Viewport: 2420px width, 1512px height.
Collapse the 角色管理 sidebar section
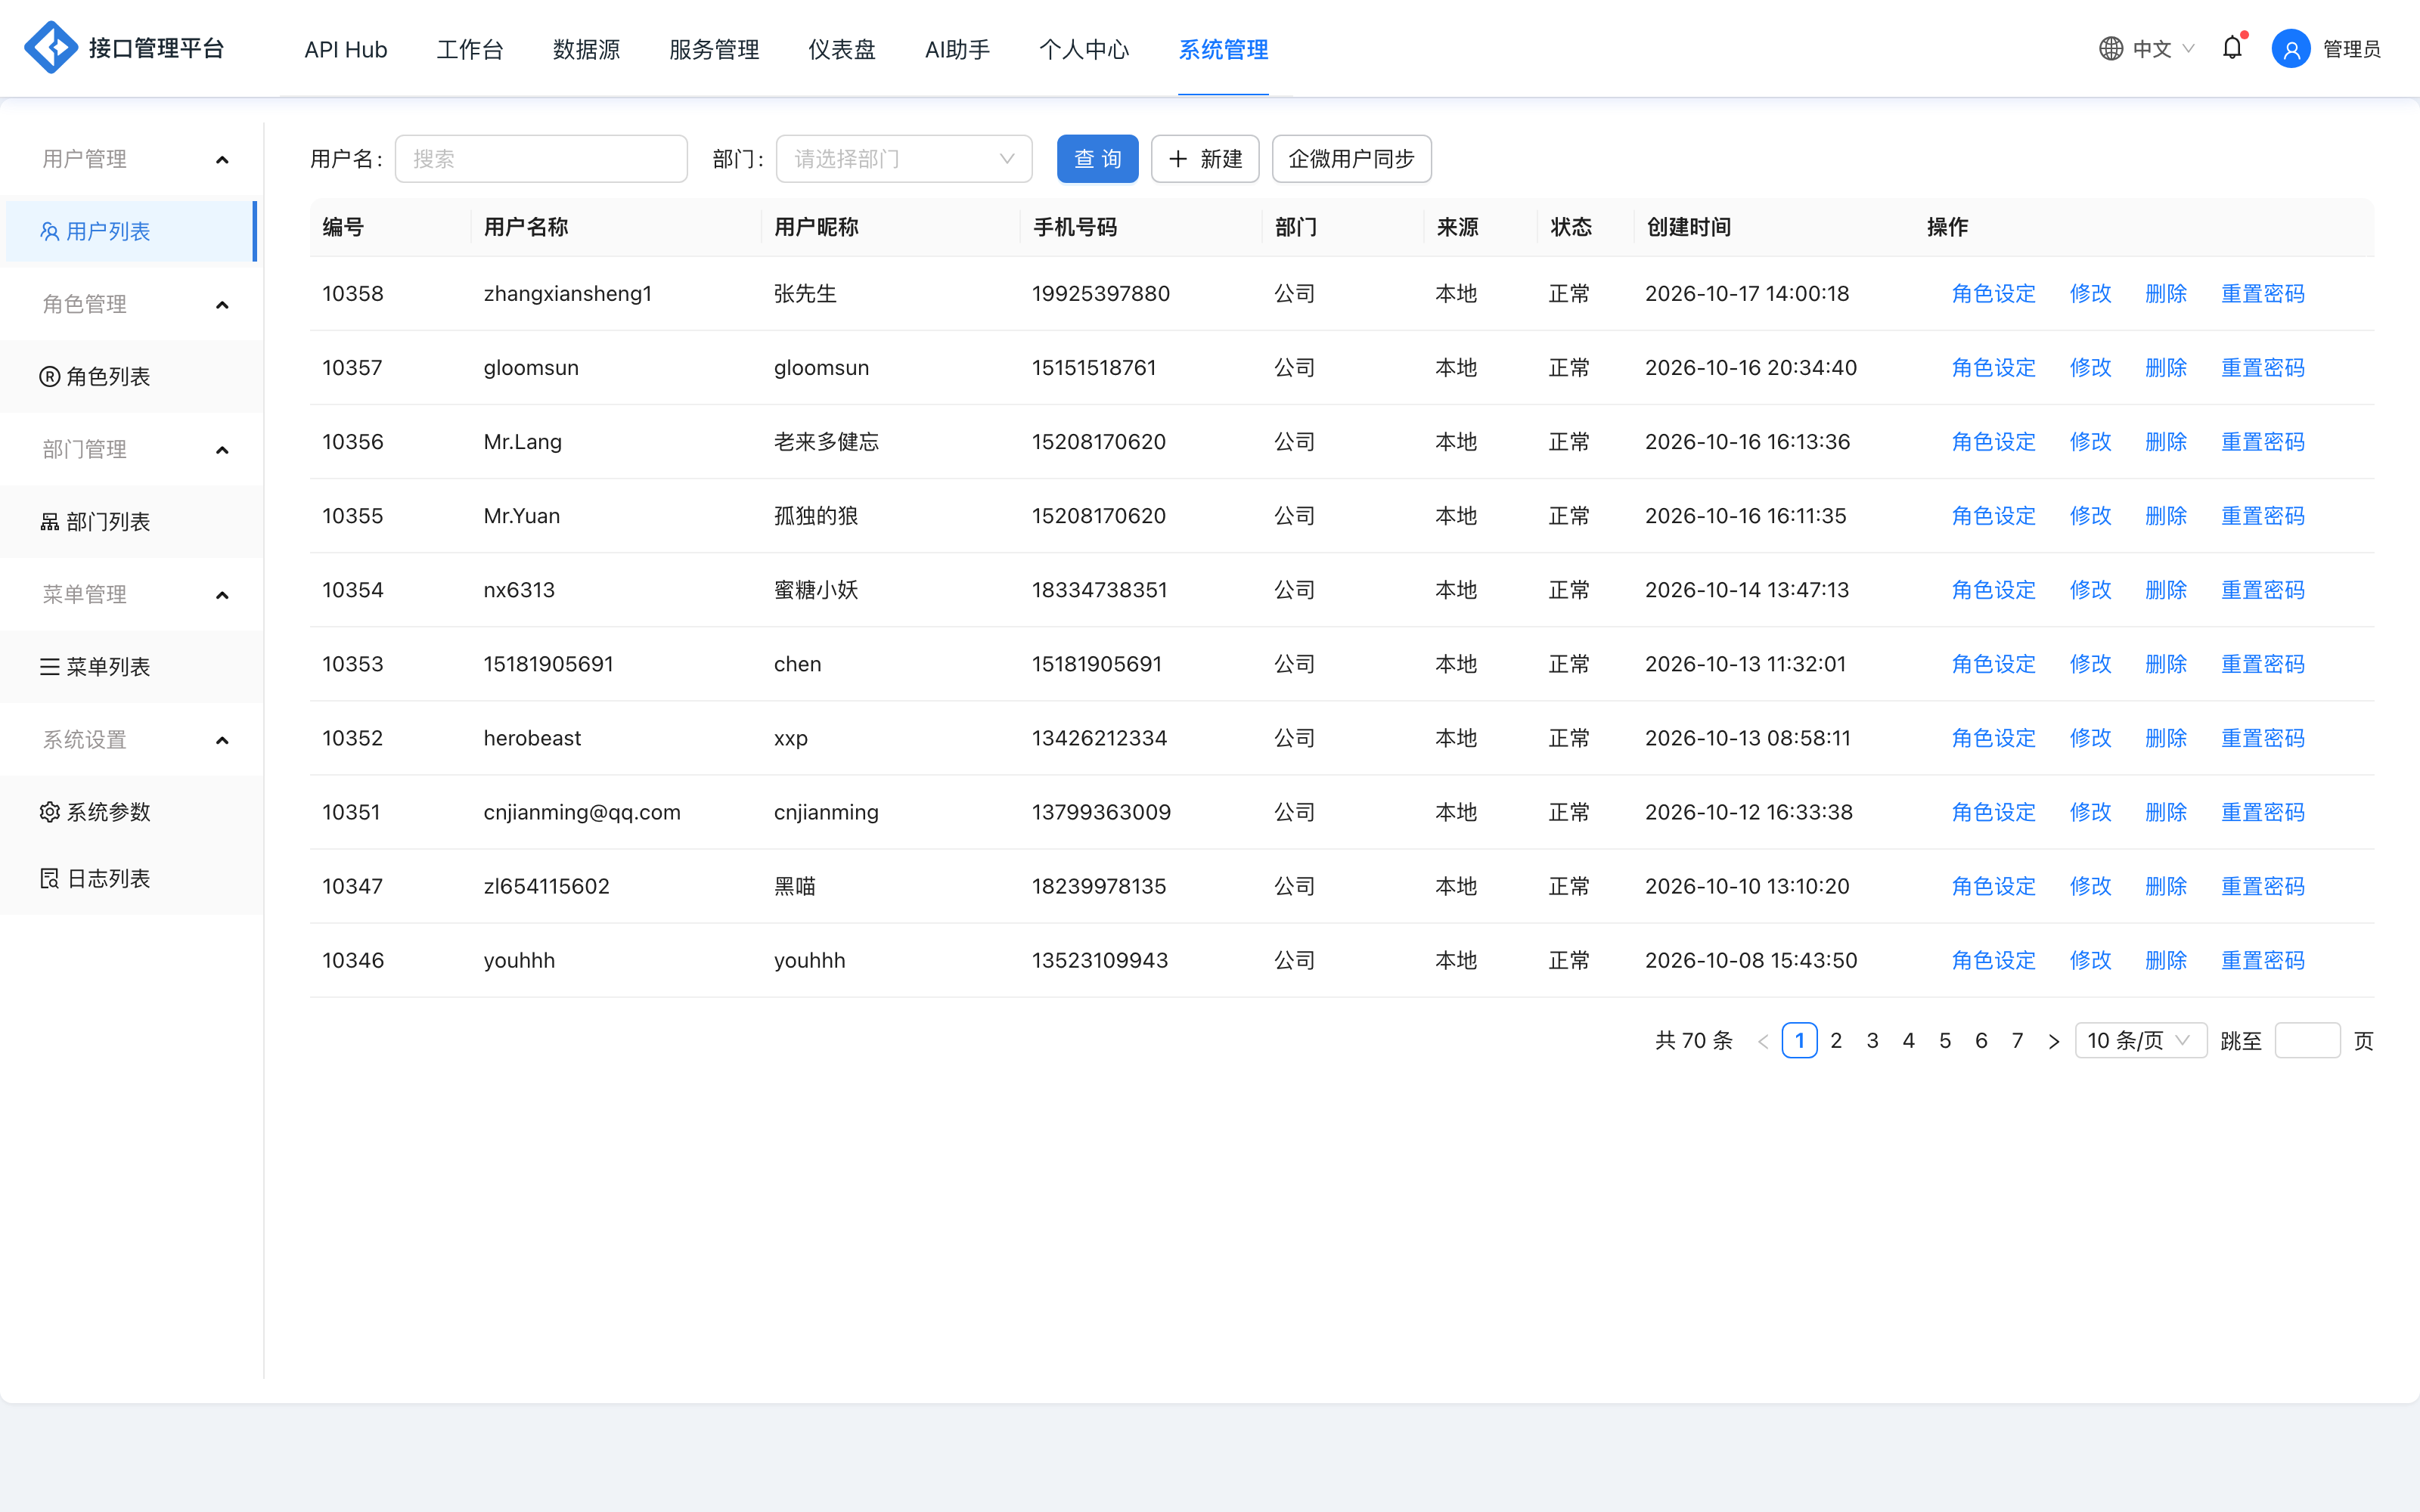pos(222,304)
